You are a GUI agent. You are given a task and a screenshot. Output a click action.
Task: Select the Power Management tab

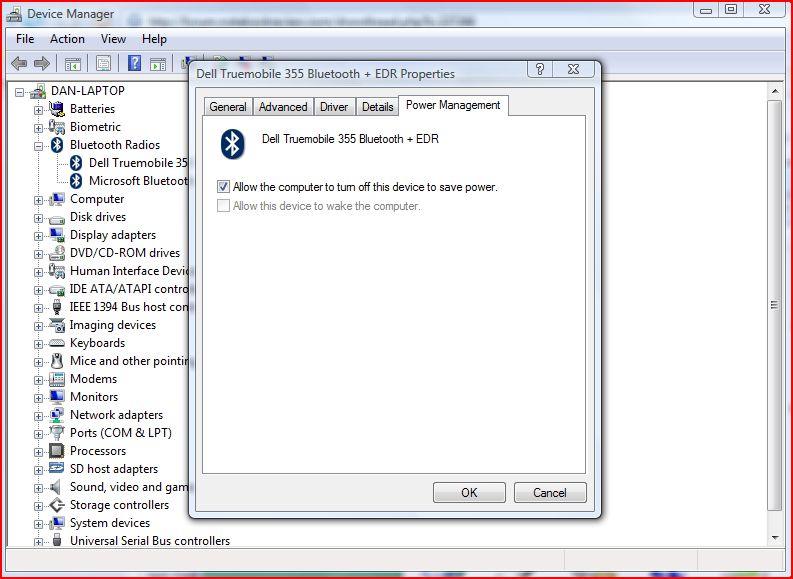click(453, 105)
